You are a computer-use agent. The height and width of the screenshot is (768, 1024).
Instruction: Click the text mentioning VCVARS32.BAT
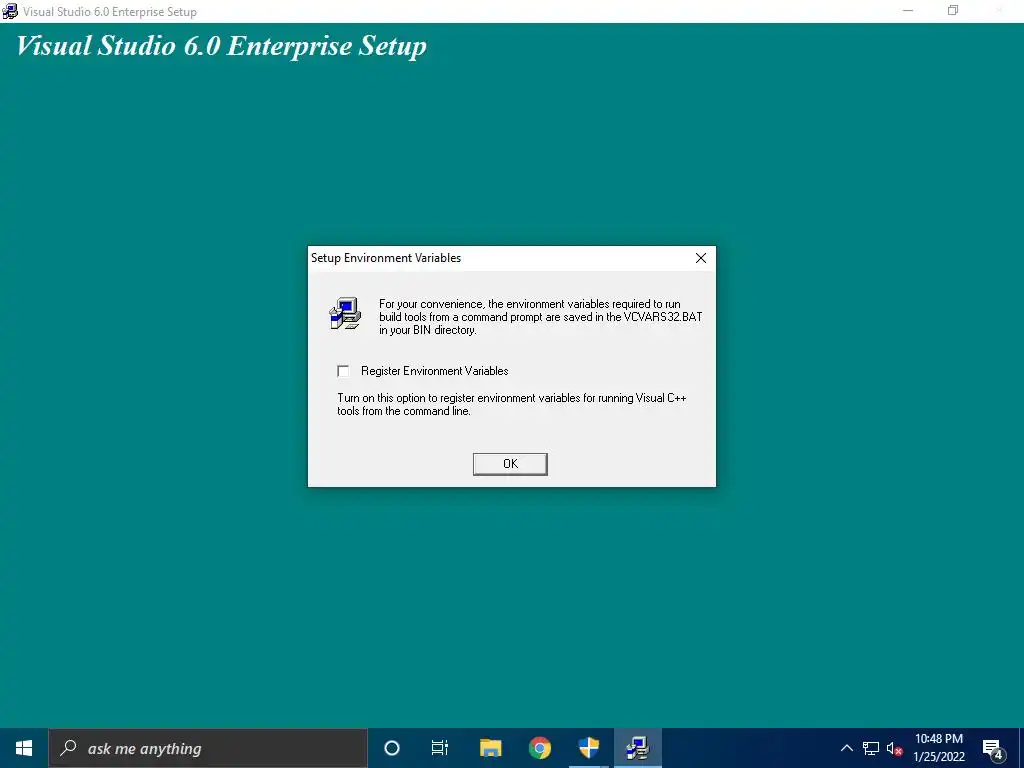click(541, 317)
